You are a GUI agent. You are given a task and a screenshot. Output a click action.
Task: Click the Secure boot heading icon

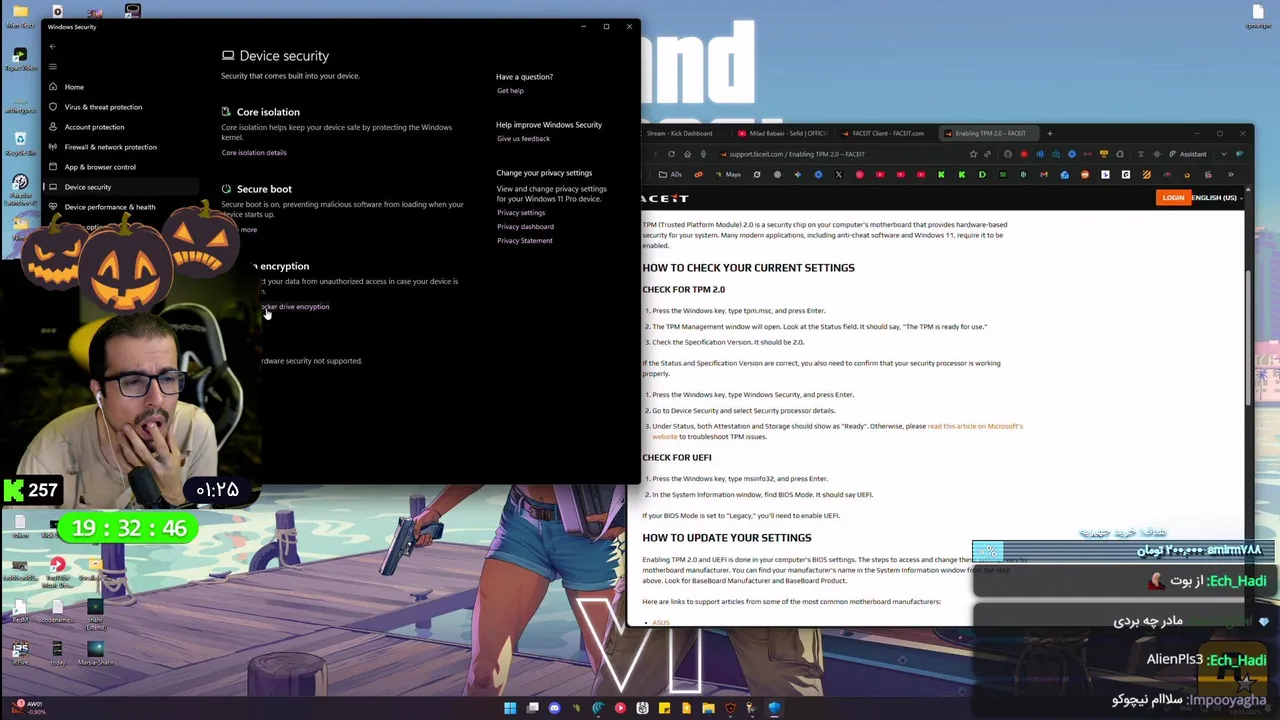click(227, 189)
